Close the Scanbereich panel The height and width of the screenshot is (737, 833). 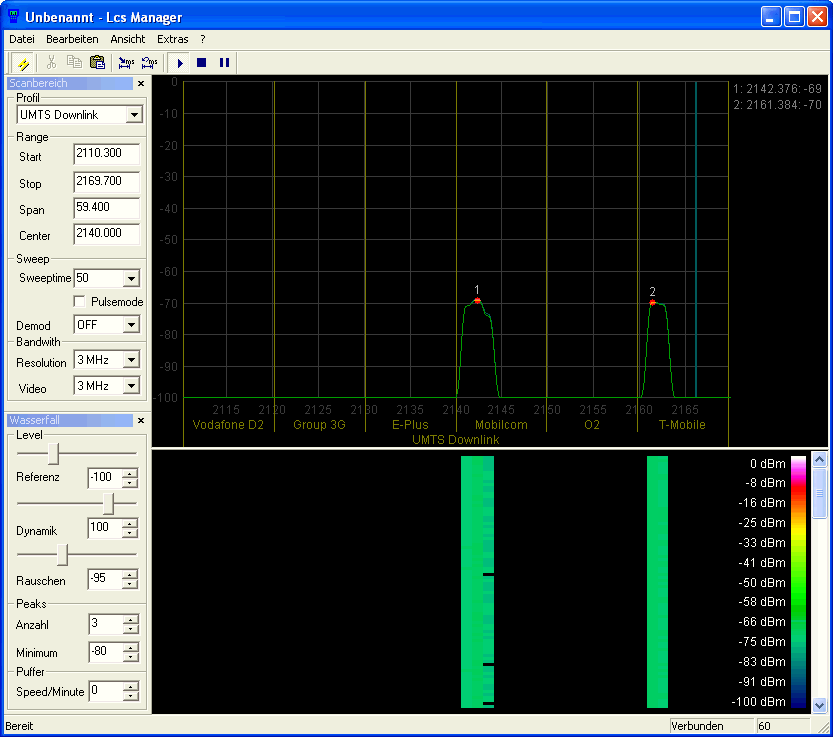(141, 83)
